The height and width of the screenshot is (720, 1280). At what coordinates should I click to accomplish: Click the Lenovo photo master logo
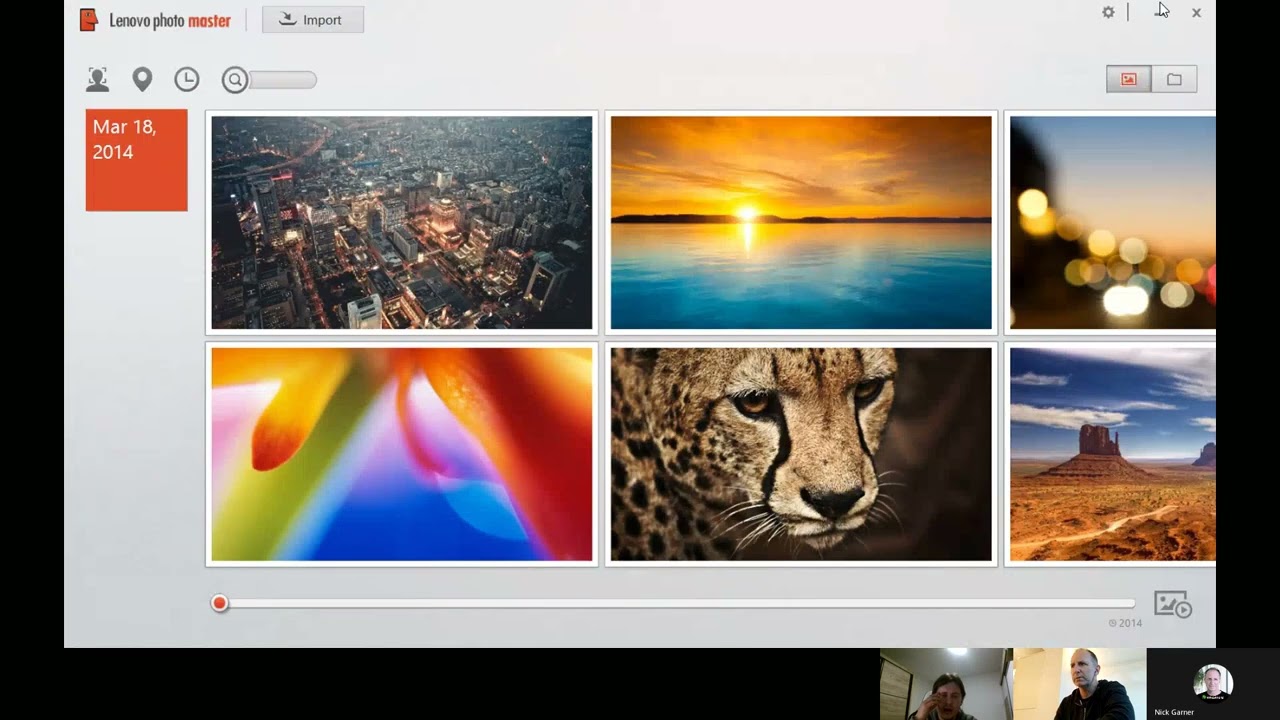tap(155, 20)
